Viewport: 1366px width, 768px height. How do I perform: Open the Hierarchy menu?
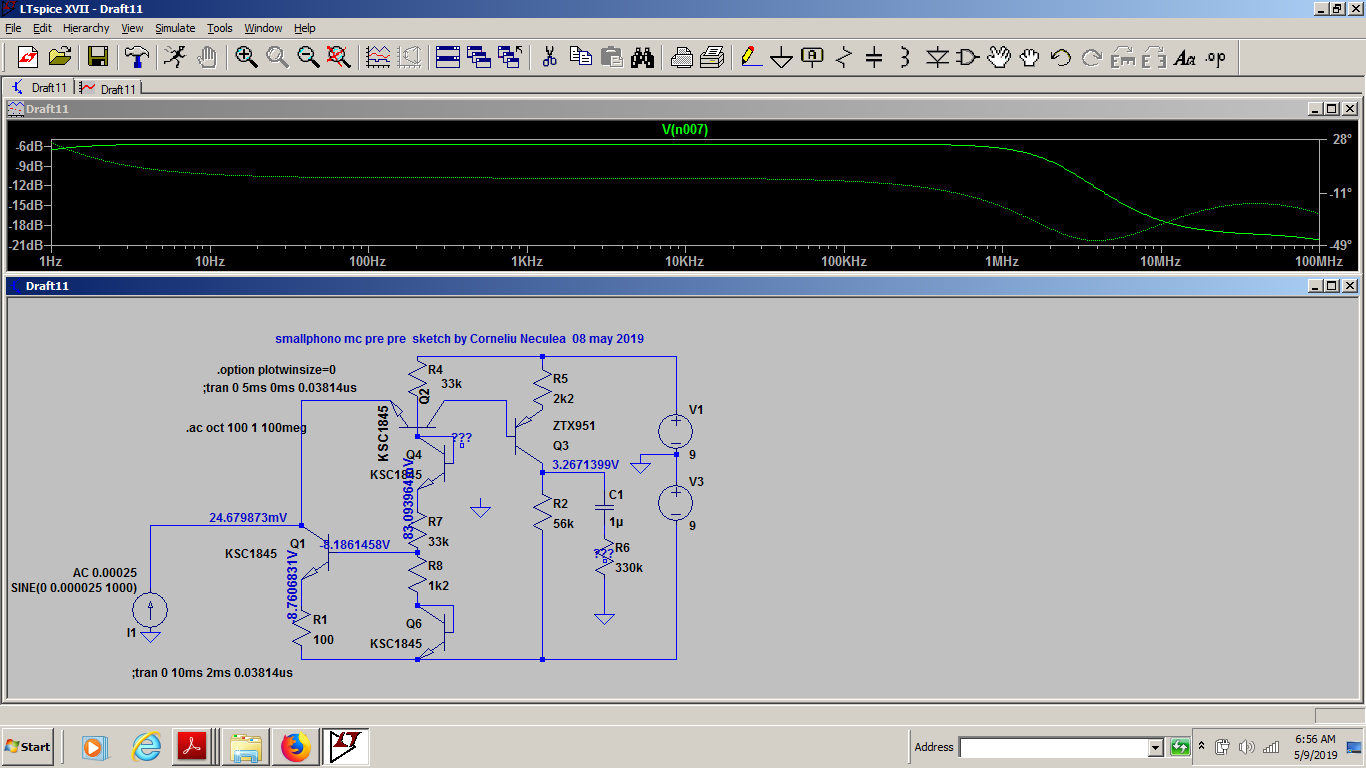86,28
